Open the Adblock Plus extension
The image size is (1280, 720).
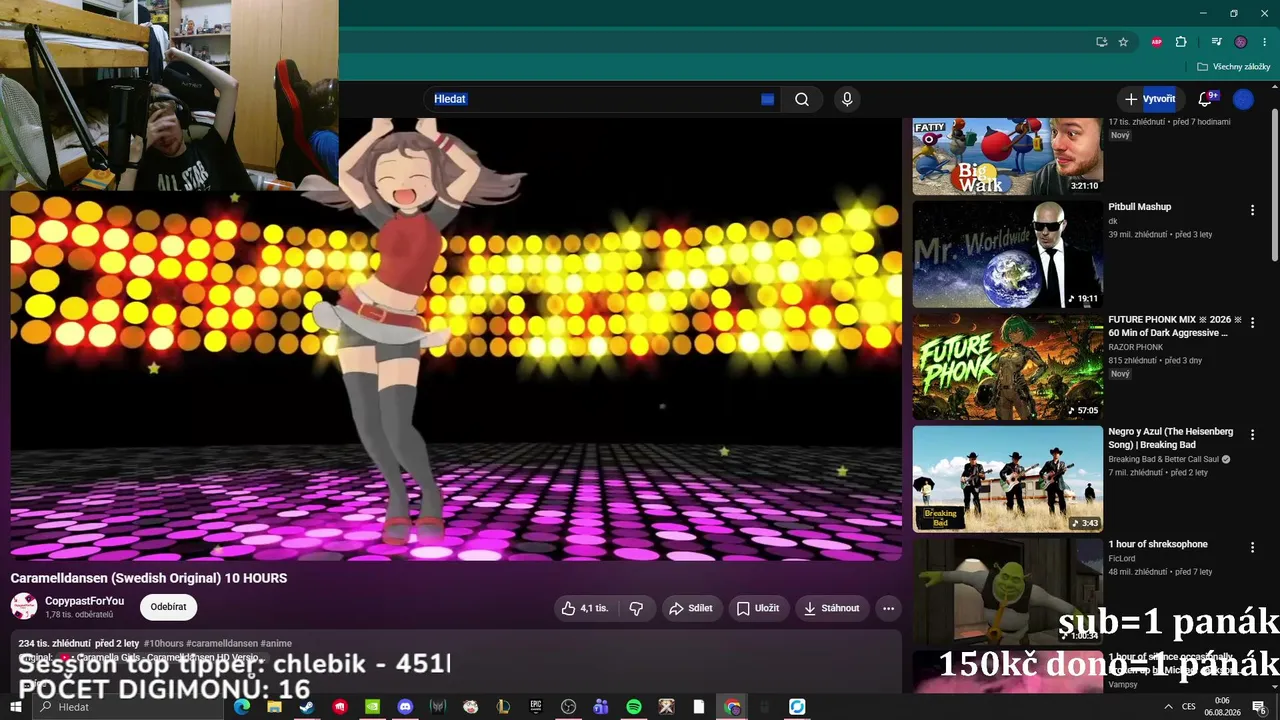pos(1157,42)
